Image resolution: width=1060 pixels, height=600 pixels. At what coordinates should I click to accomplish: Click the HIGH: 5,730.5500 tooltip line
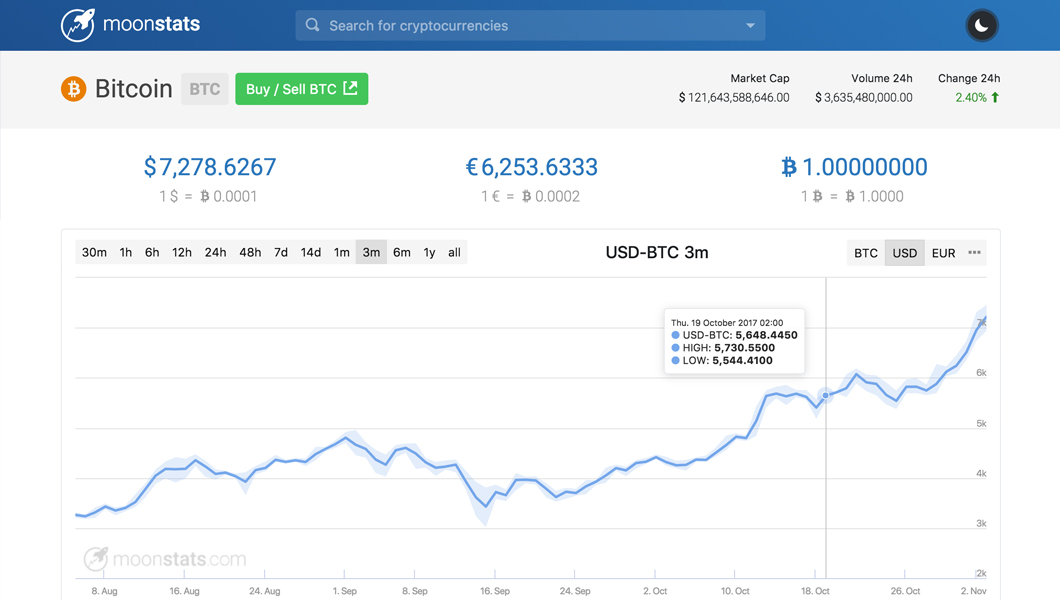(x=723, y=347)
